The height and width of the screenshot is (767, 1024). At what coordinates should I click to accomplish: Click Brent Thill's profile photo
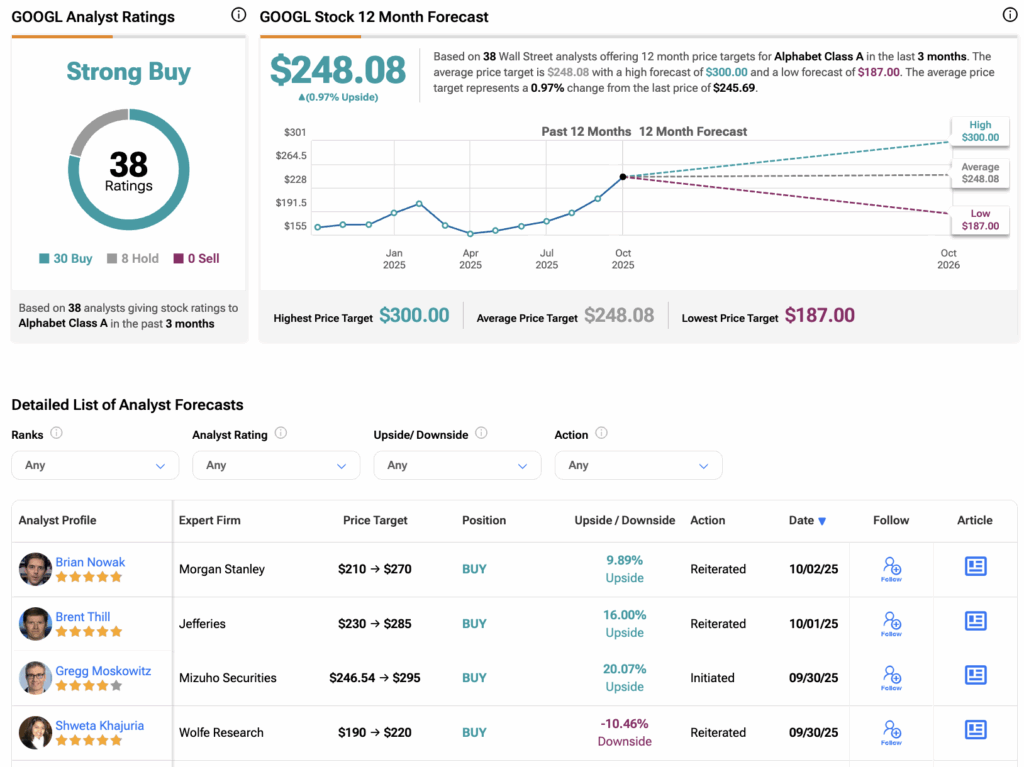(35, 624)
